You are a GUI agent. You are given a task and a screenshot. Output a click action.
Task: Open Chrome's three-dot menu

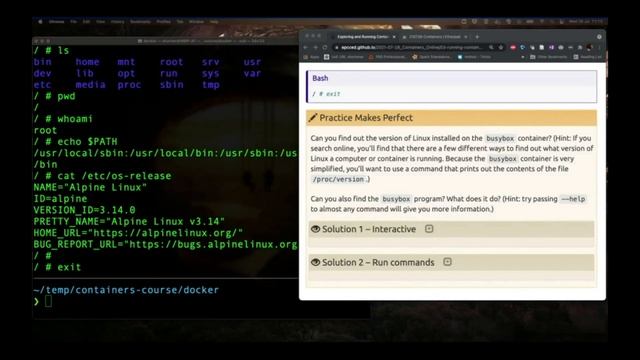click(599, 47)
